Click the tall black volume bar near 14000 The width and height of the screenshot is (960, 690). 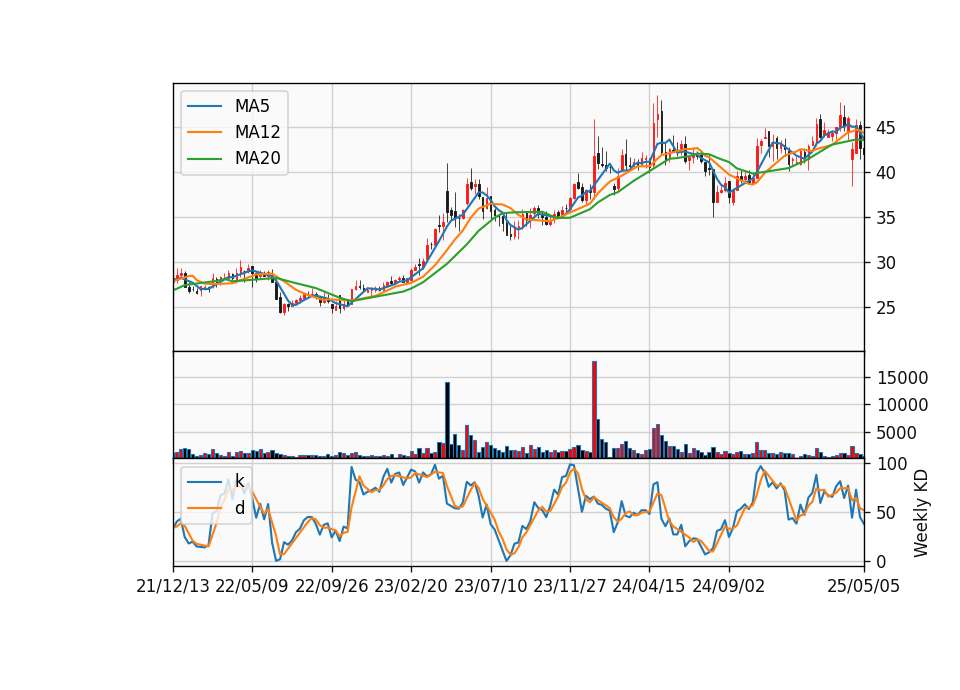pyautogui.click(x=448, y=420)
